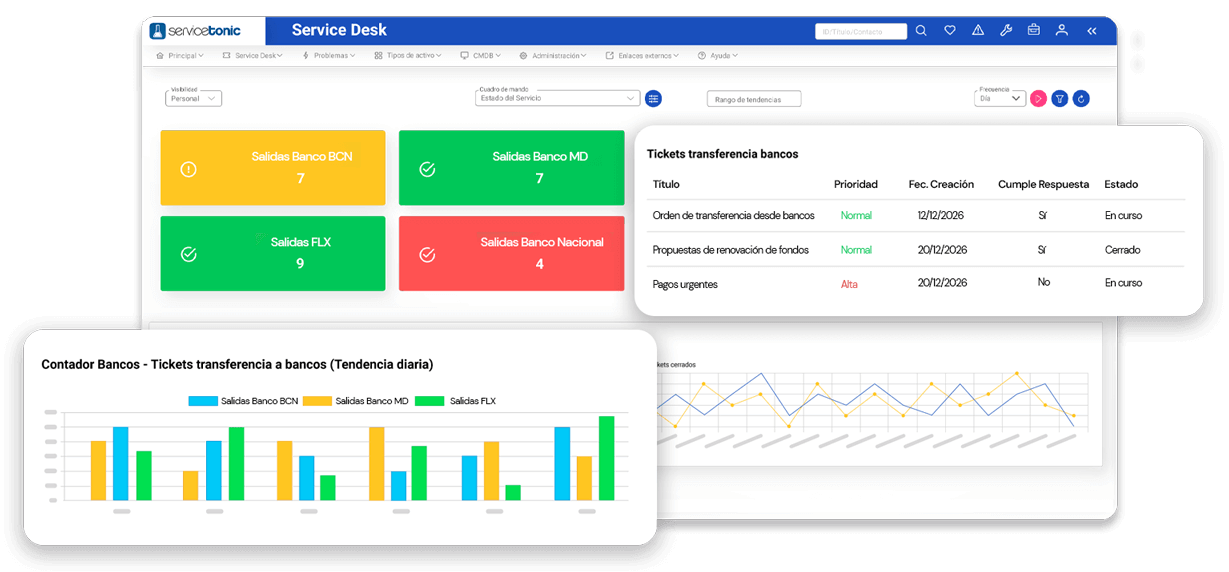Click the blue refresh icon
This screenshot has width=1229, height=572.
pos(1080,98)
